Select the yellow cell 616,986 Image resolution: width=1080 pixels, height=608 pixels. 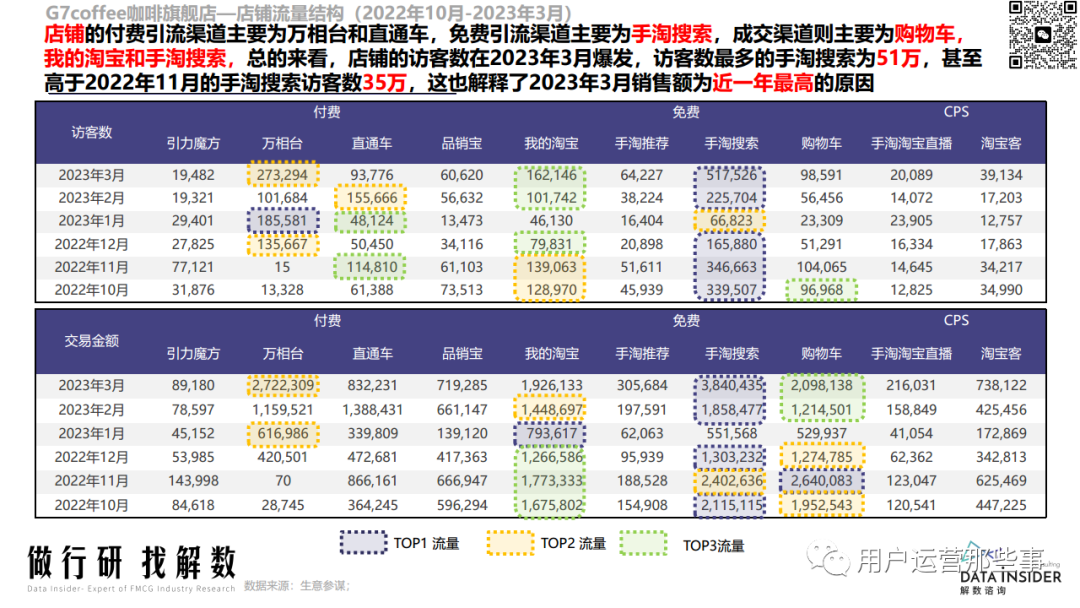click(x=282, y=434)
